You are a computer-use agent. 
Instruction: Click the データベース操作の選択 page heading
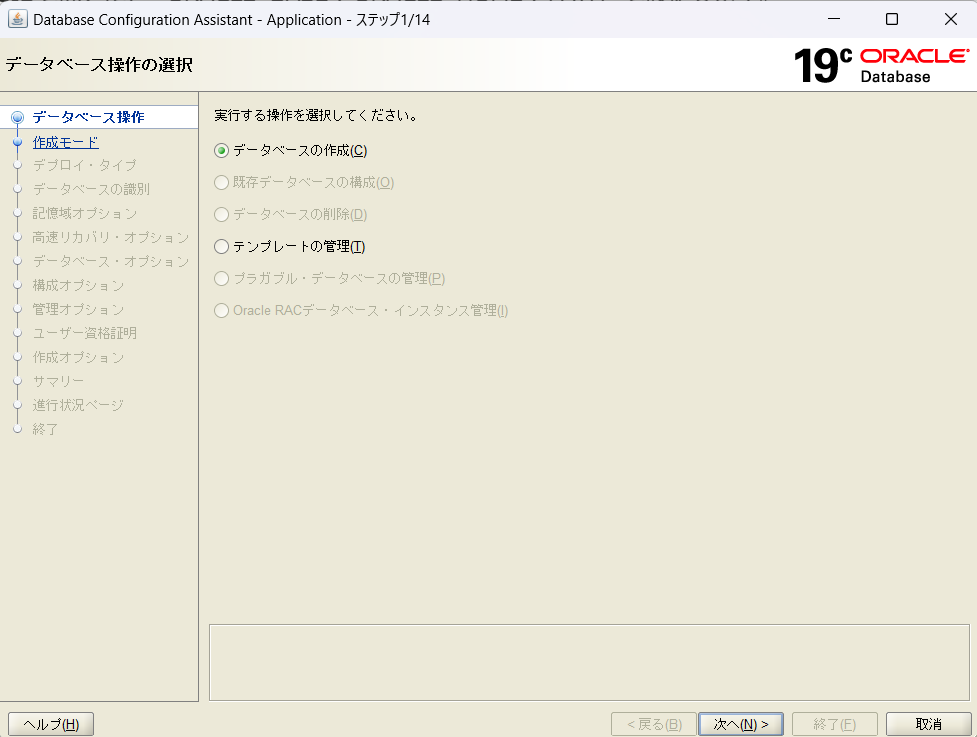[99, 65]
